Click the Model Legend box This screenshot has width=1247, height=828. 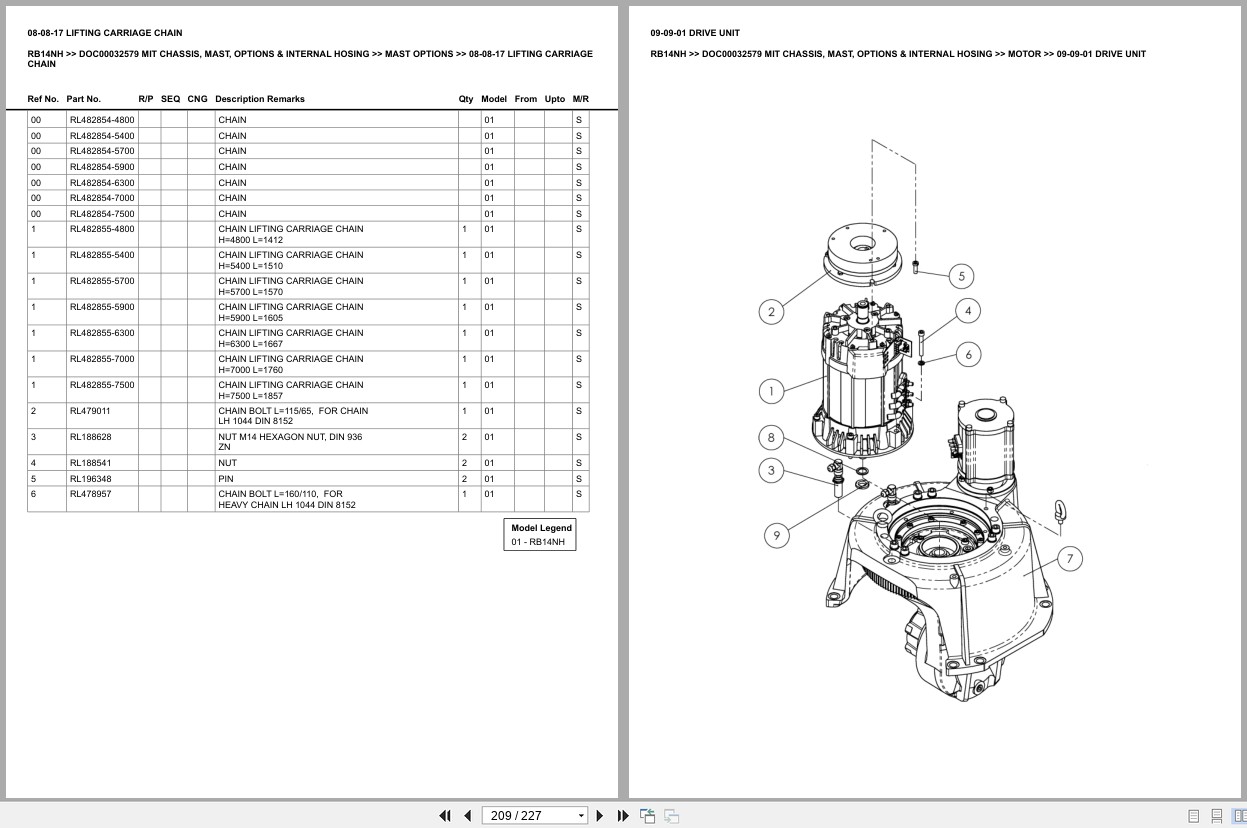pos(540,534)
